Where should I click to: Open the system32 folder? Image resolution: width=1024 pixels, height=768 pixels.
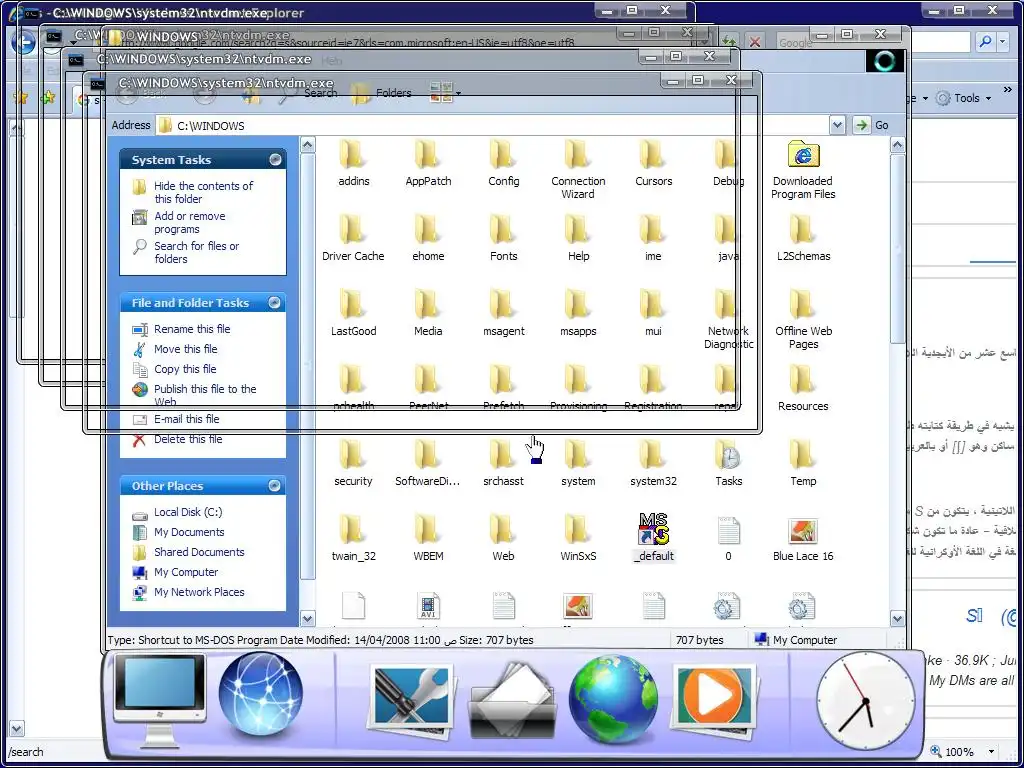click(653, 464)
